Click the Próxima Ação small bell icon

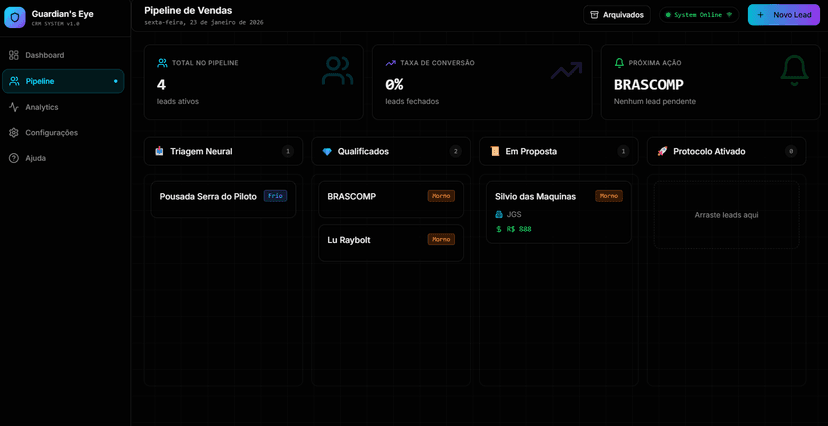[619, 63]
